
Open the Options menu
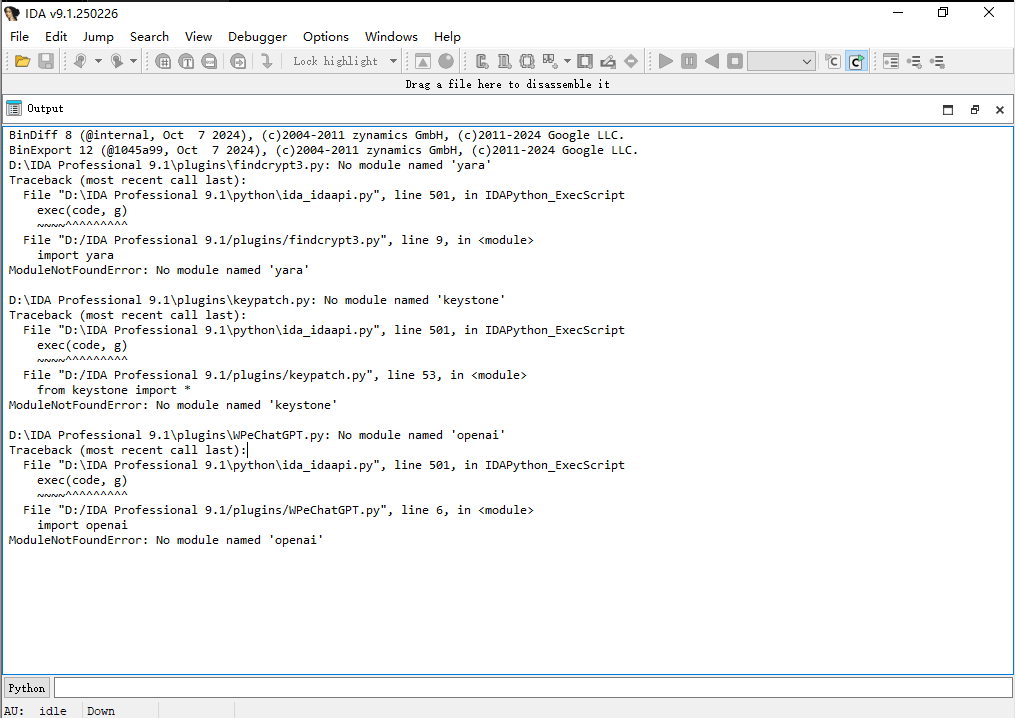pyautogui.click(x=326, y=37)
